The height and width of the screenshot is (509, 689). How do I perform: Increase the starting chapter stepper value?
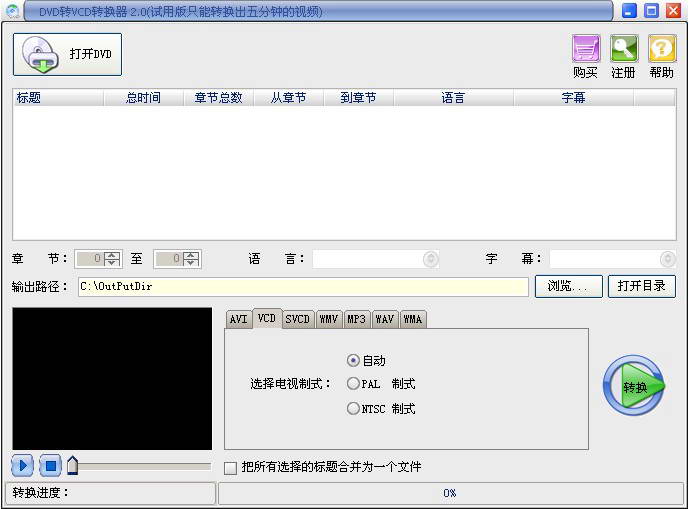coord(112,255)
